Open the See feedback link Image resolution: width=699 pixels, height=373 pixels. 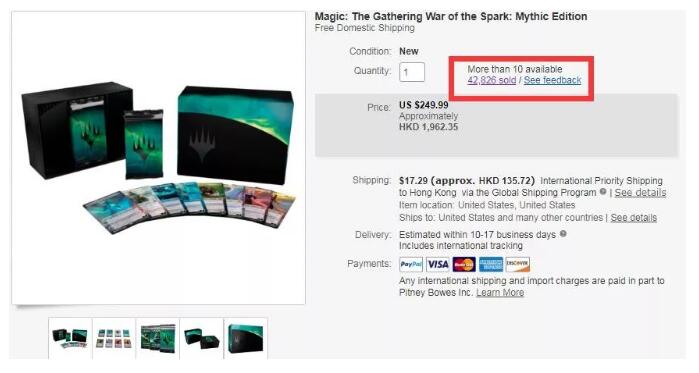pos(552,80)
